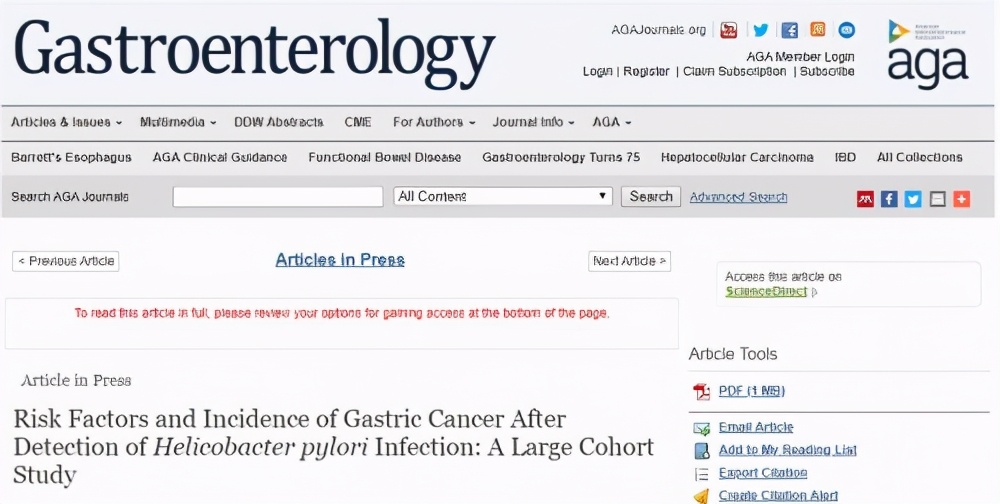Click the Twitter icon in the page header

click(761, 30)
